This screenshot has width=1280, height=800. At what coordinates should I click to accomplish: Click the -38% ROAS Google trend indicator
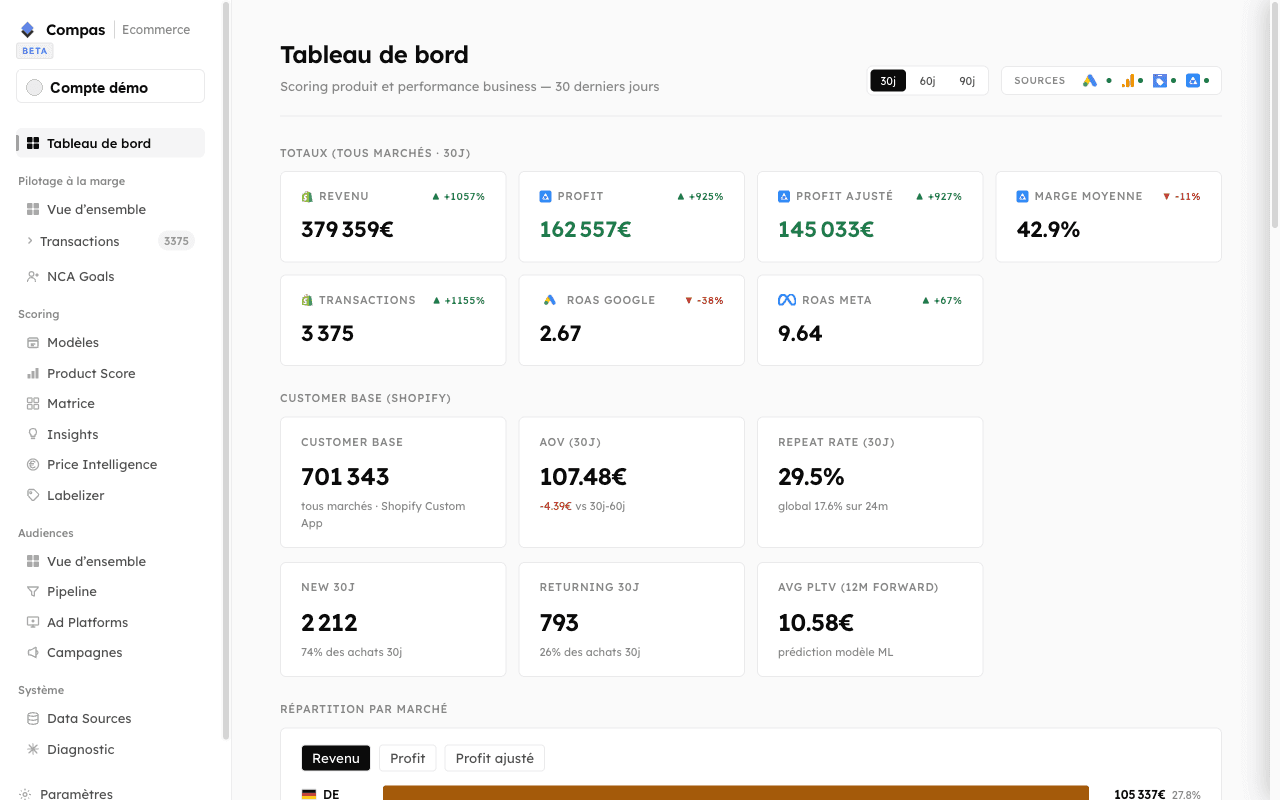[x=704, y=300]
